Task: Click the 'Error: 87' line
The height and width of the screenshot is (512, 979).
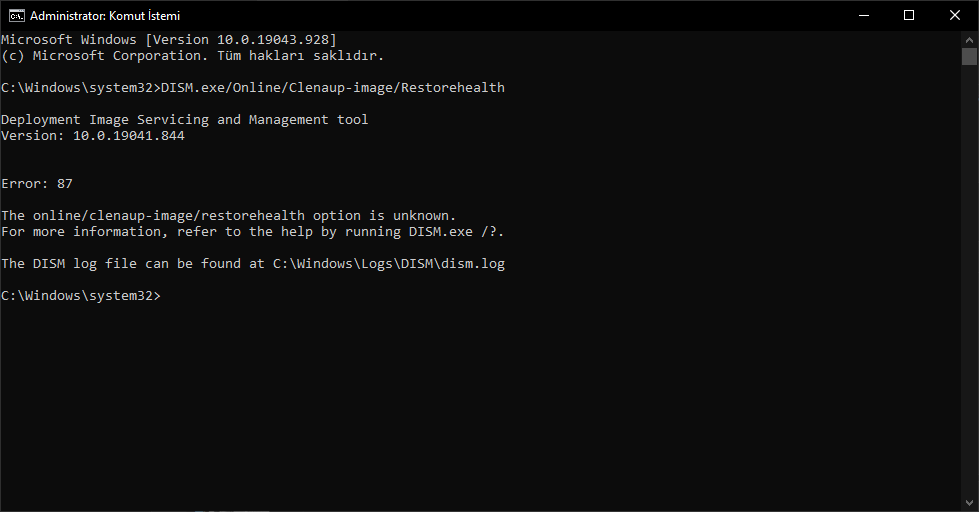Action: point(37,184)
